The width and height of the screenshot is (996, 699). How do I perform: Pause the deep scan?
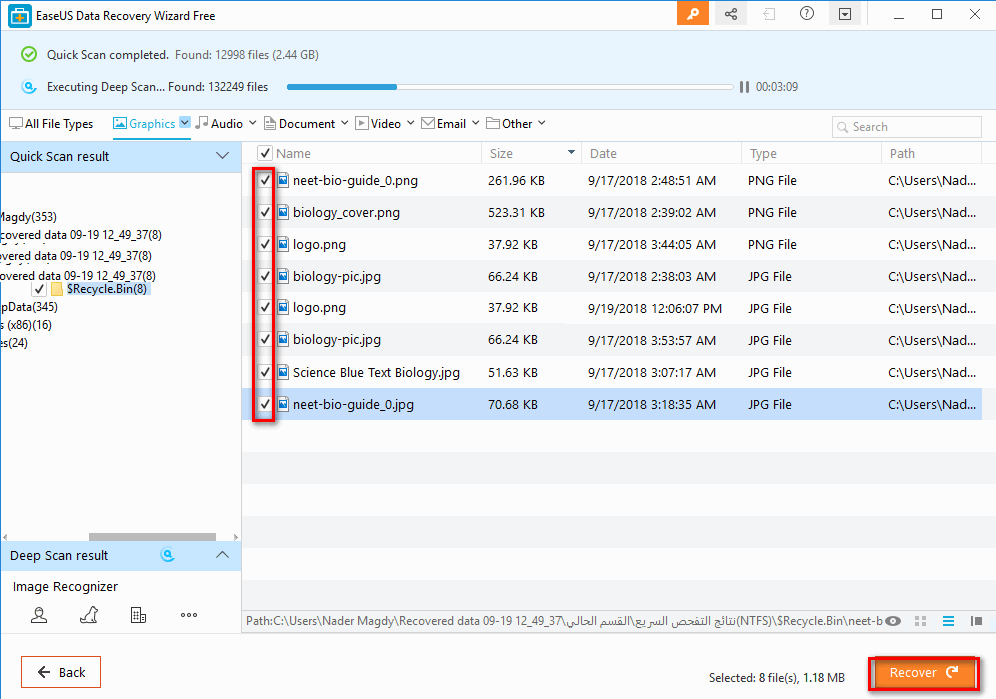(744, 87)
